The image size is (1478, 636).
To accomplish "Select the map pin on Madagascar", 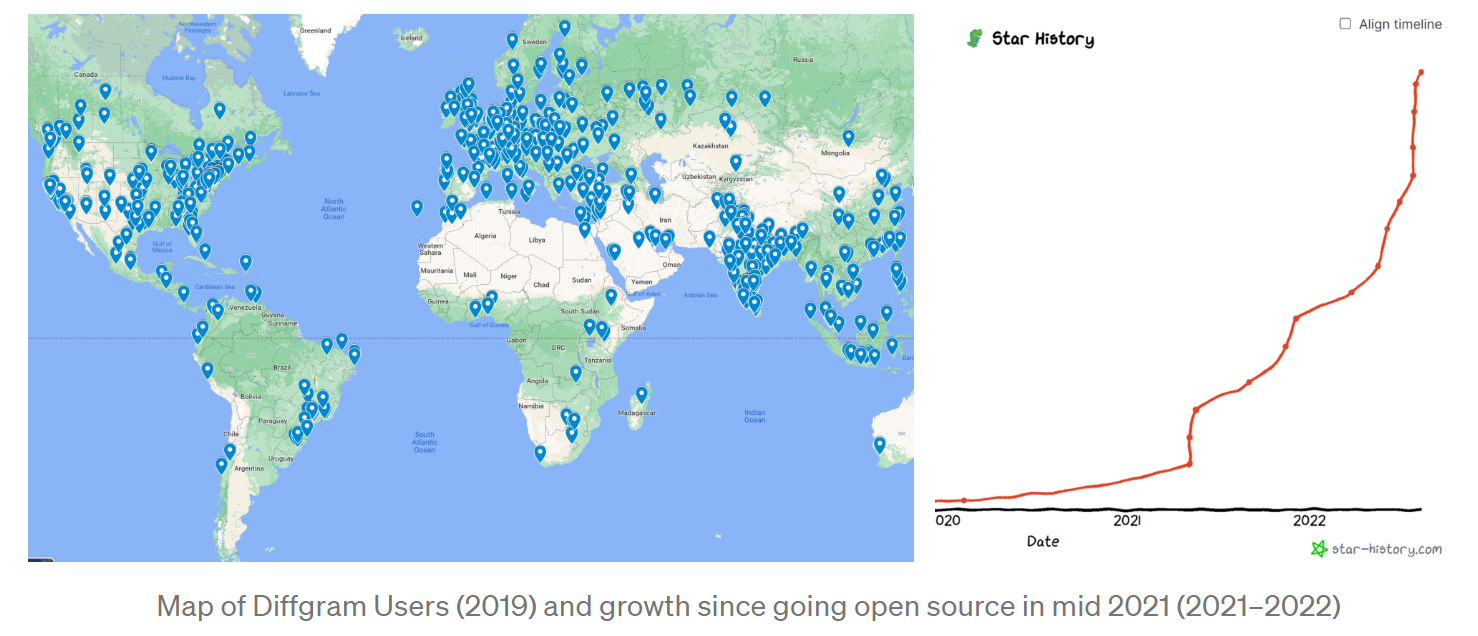I will (641, 394).
